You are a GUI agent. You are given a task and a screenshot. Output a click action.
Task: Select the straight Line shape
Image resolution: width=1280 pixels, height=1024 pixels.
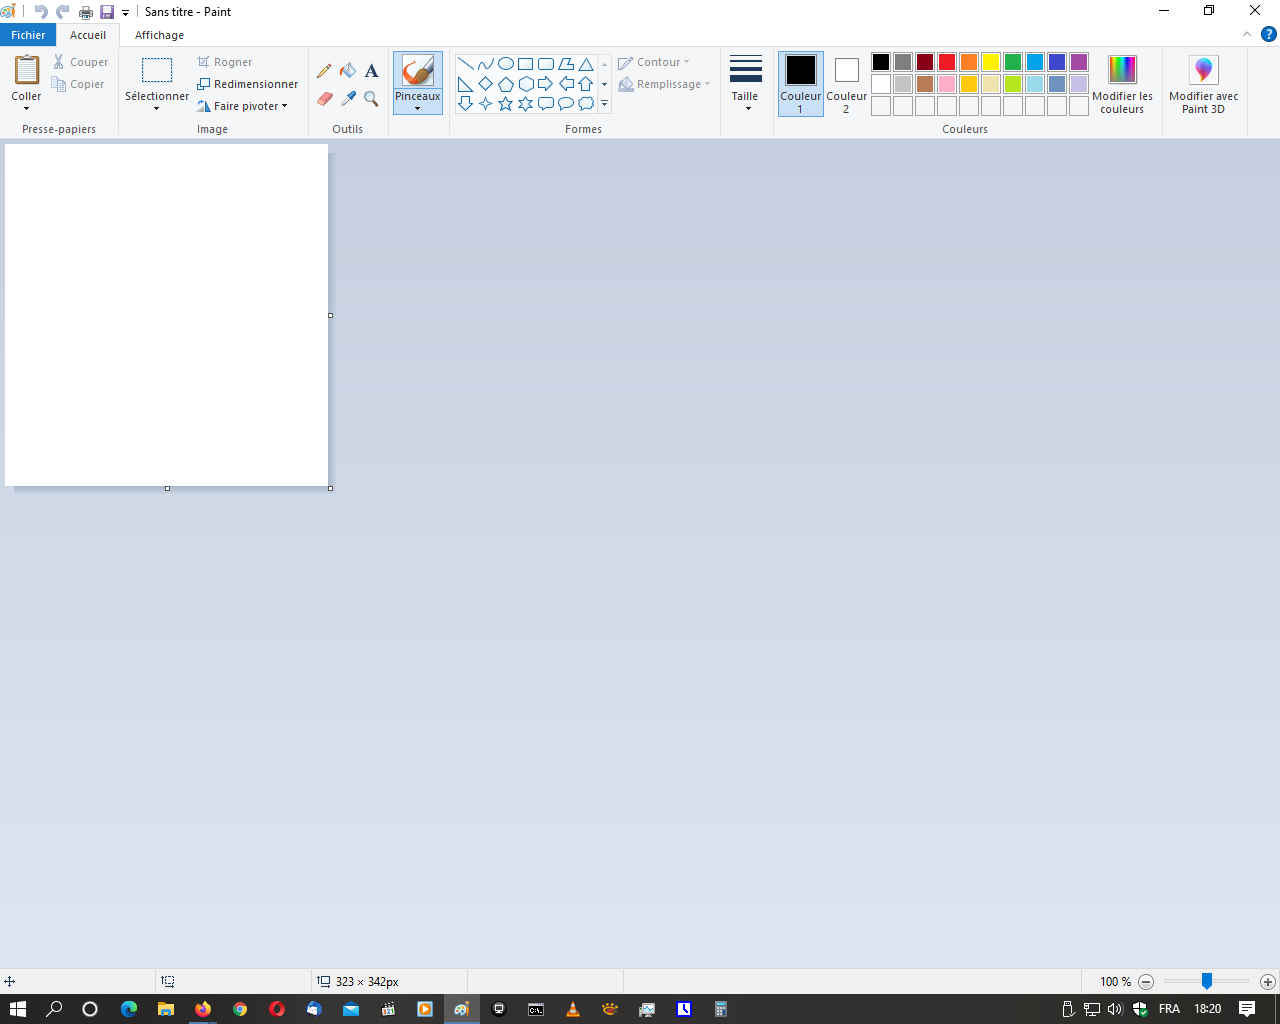tap(466, 64)
